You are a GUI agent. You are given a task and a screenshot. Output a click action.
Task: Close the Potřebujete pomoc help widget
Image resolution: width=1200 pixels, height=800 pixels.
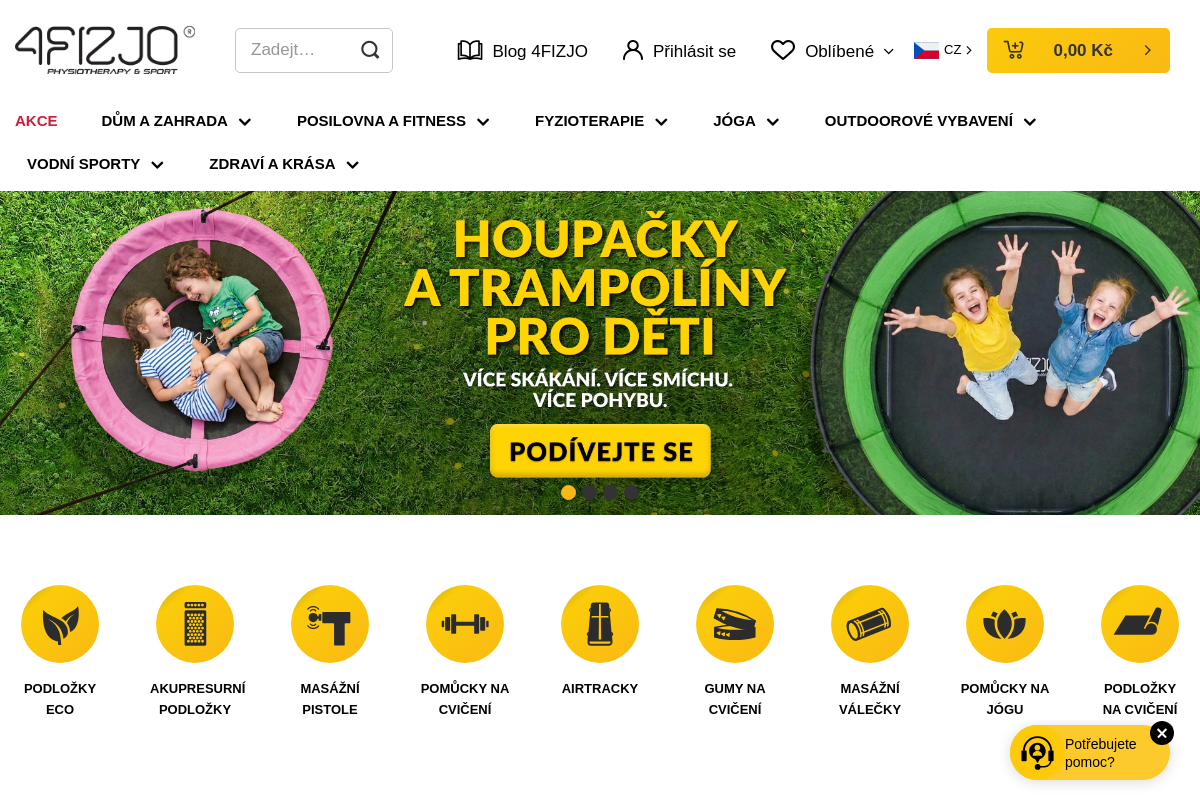click(x=1161, y=733)
